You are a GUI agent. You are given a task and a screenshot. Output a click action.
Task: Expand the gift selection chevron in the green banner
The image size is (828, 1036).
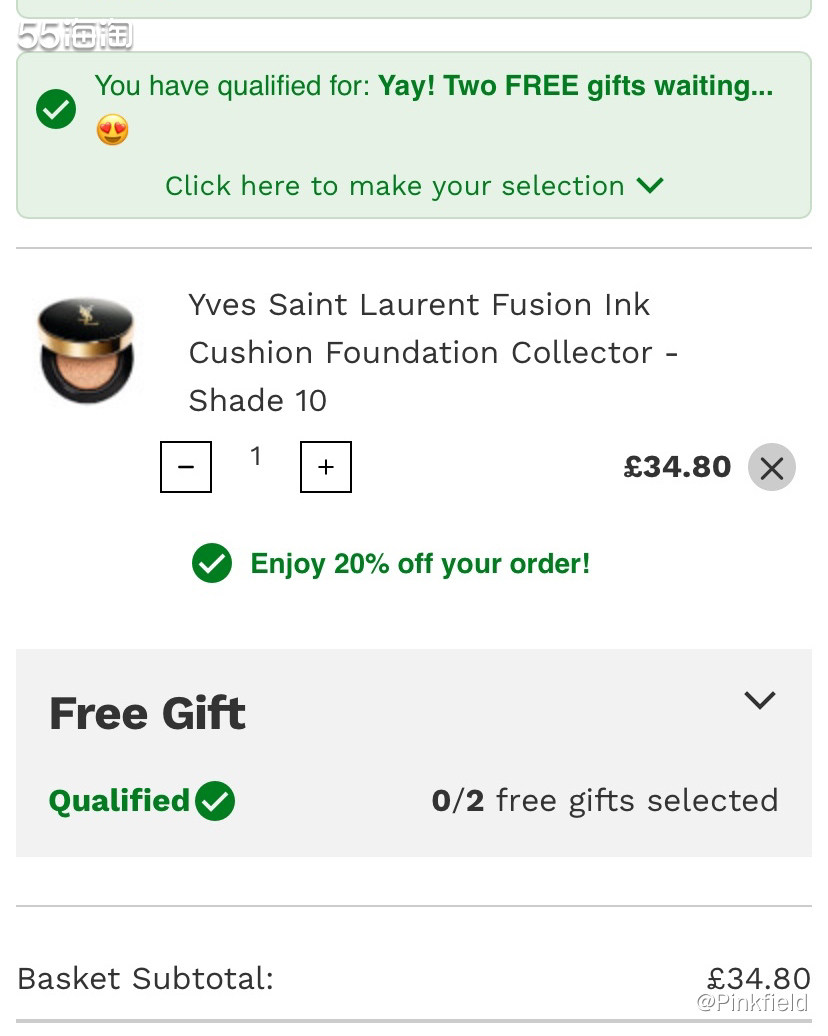tap(650, 185)
